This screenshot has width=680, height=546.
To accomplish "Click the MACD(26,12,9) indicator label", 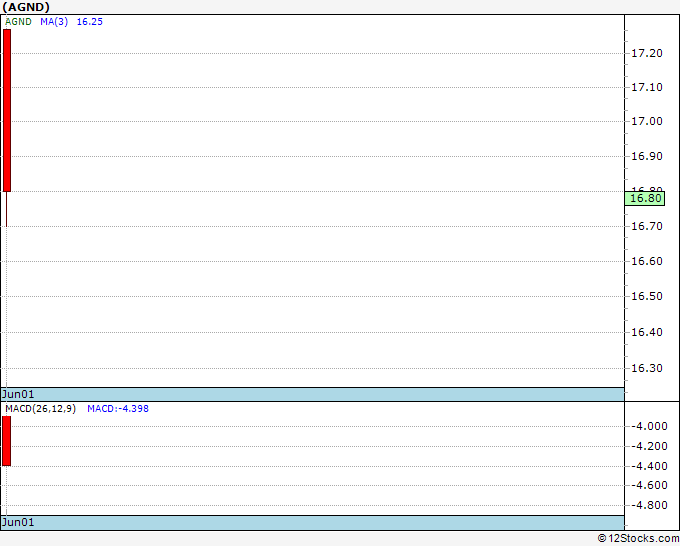I will (40, 409).
